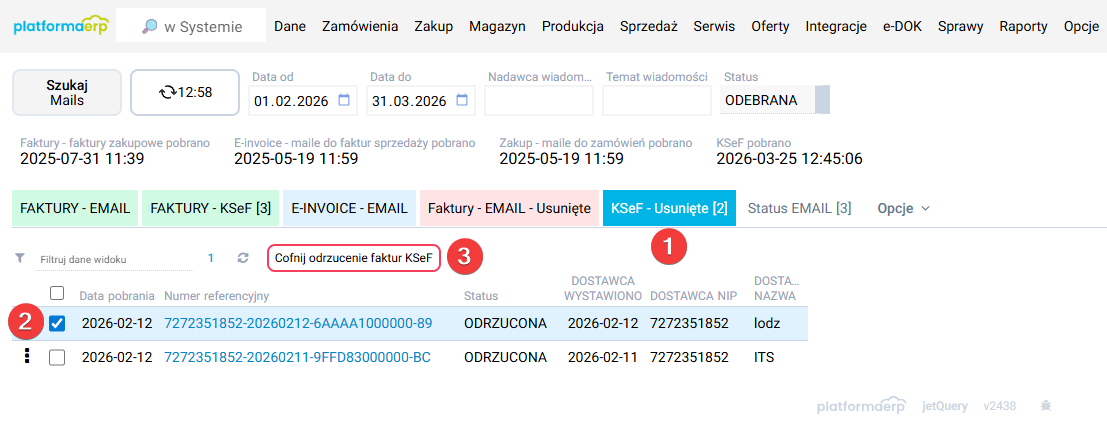Open the Sprawy menu
The height and width of the screenshot is (425, 1107).
[961, 27]
